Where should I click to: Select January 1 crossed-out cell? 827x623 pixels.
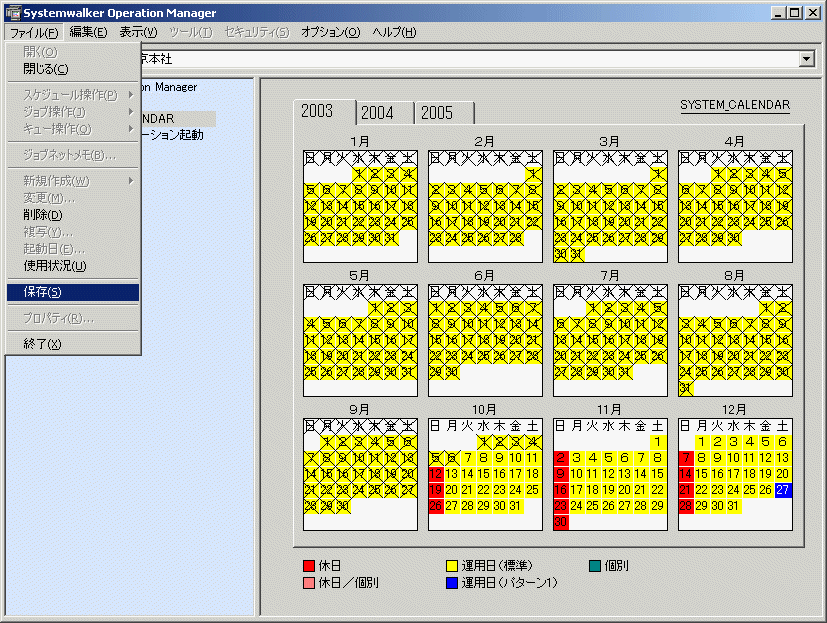[x=359, y=174]
